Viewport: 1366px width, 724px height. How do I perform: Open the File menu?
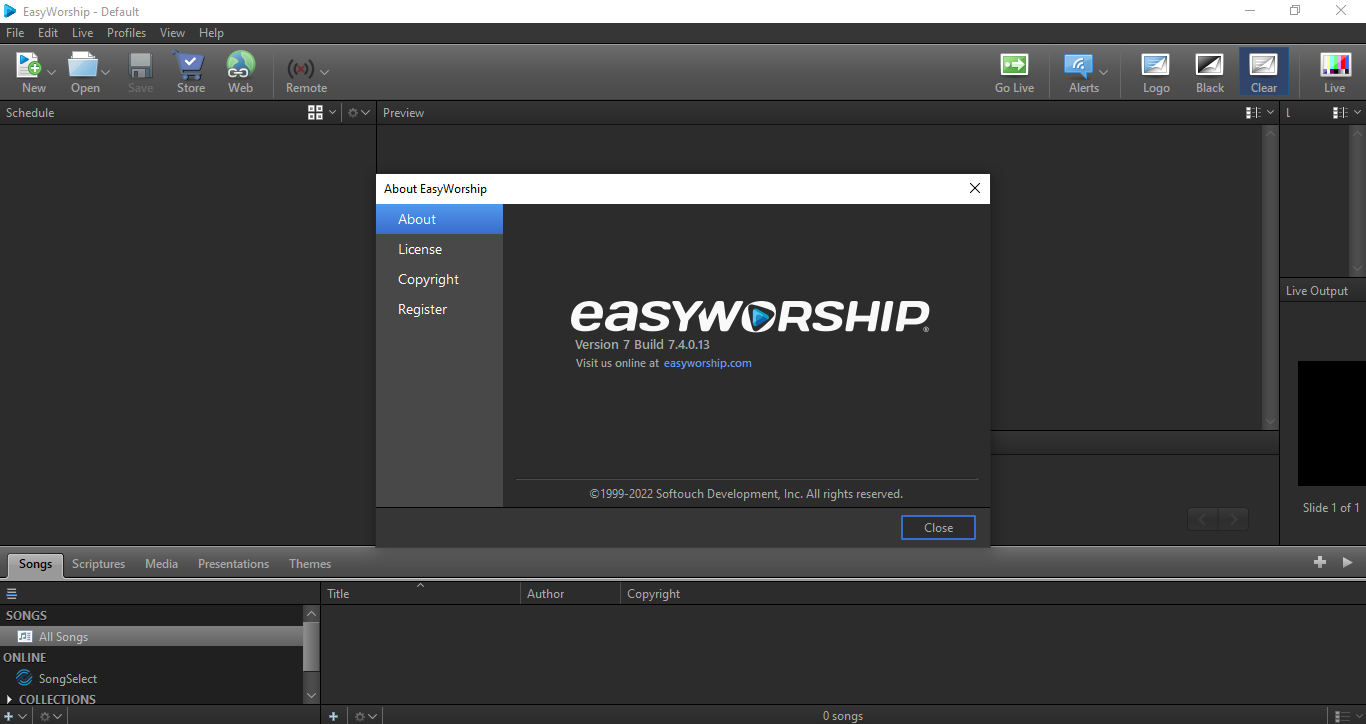[15, 33]
